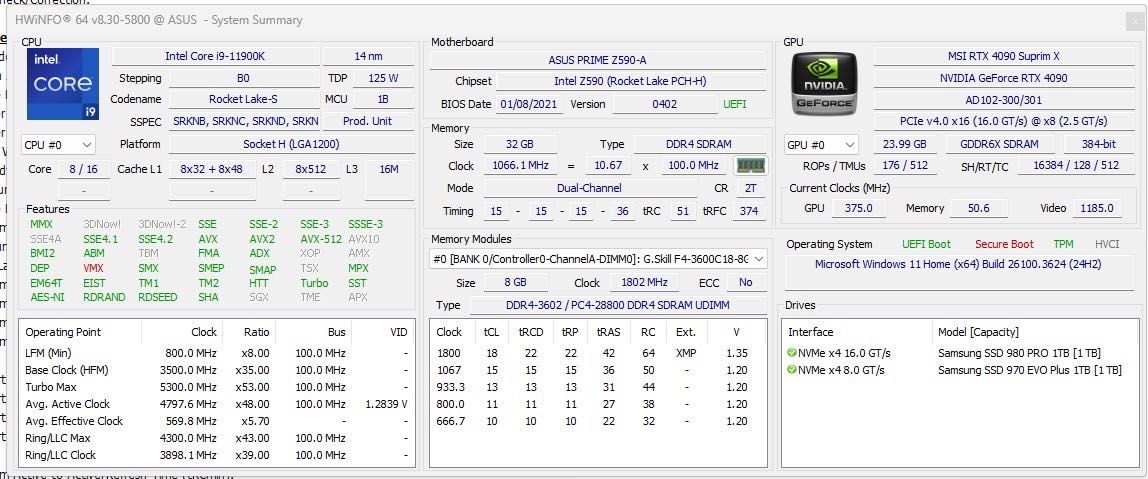Click the BIOS version 0402 field
The height and width of the screenshot is (479, 1148).
pos(665,104)
